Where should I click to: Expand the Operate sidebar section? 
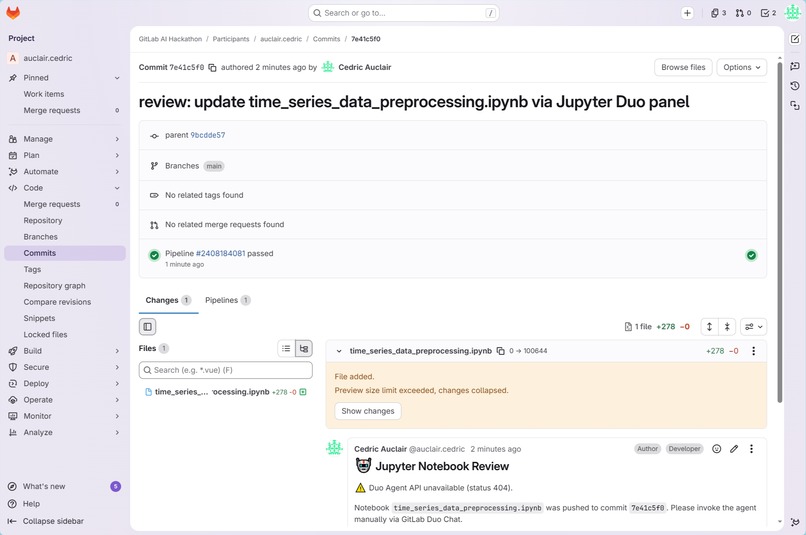point(117,400)
